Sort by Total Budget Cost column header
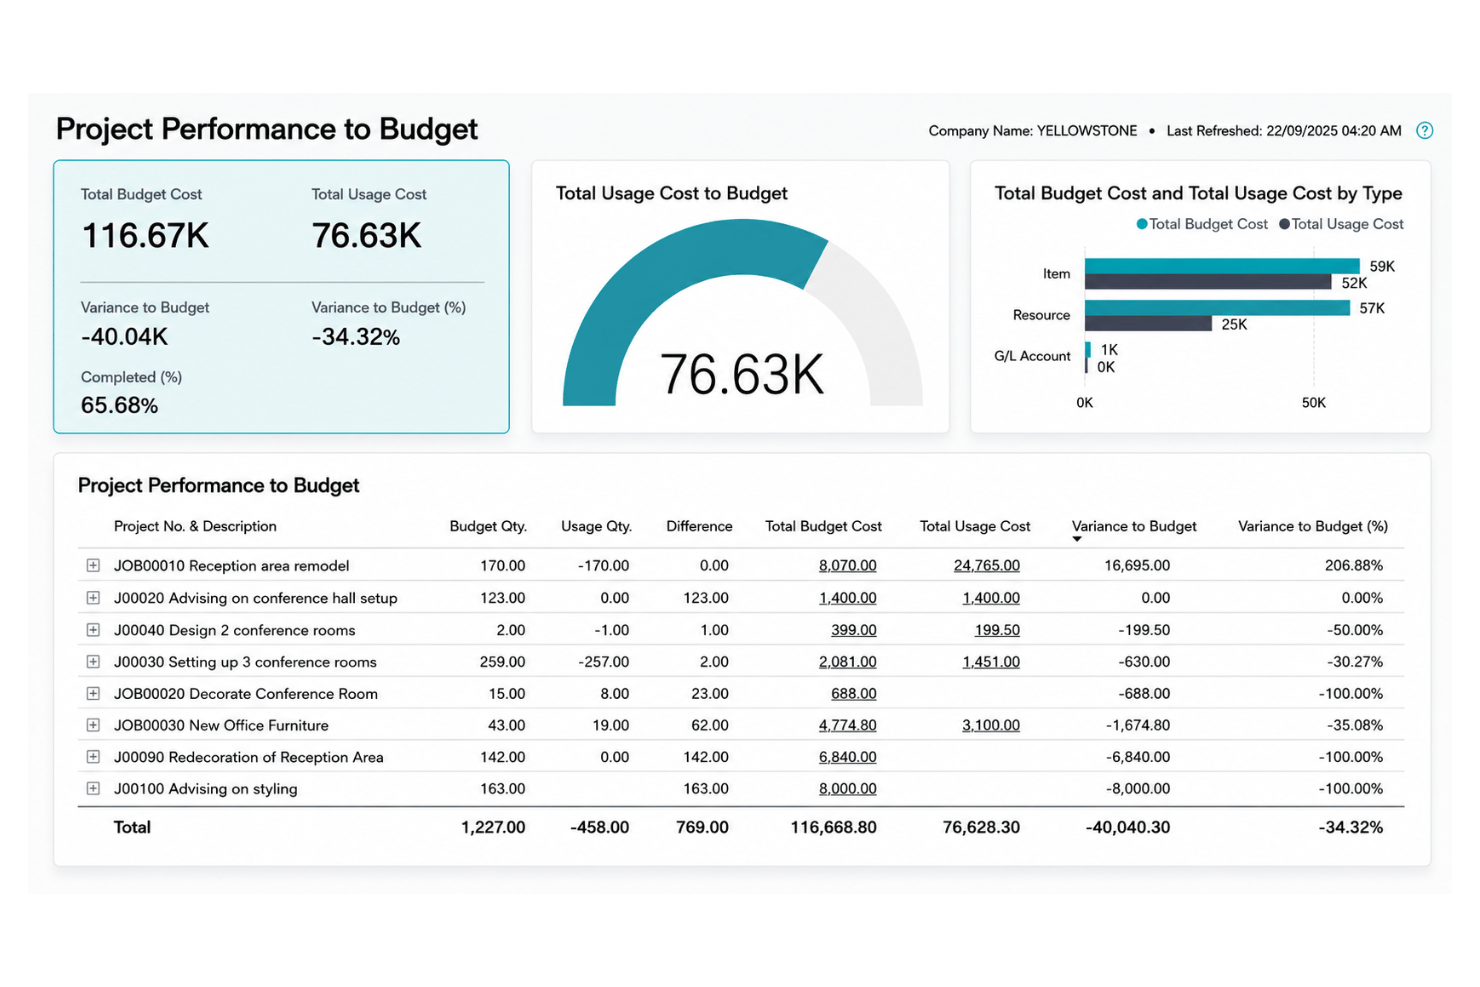The width and height of the screenshot is (1480, 987). [823, 526]
